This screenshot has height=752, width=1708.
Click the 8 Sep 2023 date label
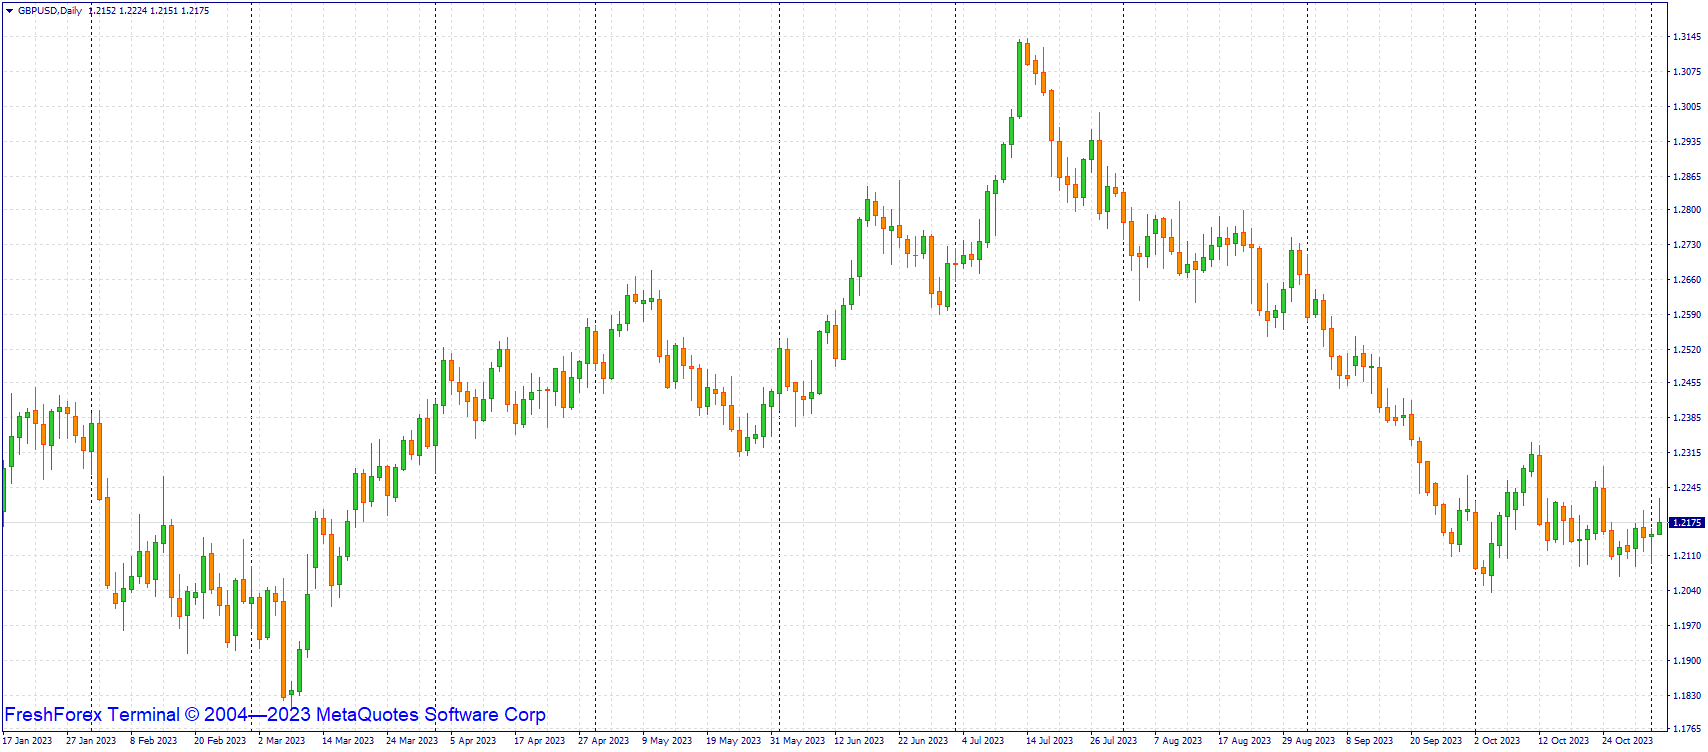click(x=1369, y=741)
